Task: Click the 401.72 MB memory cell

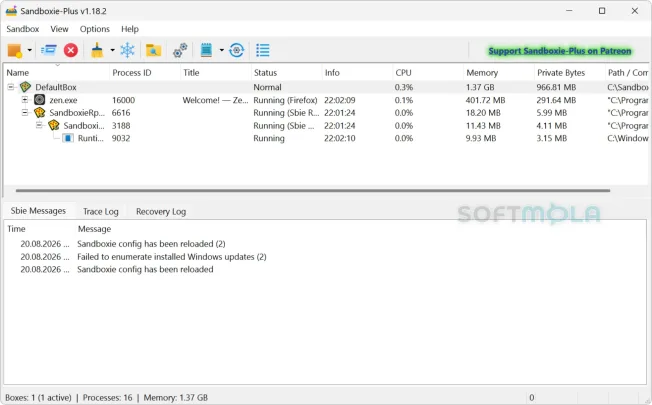Action: point(485,100)
